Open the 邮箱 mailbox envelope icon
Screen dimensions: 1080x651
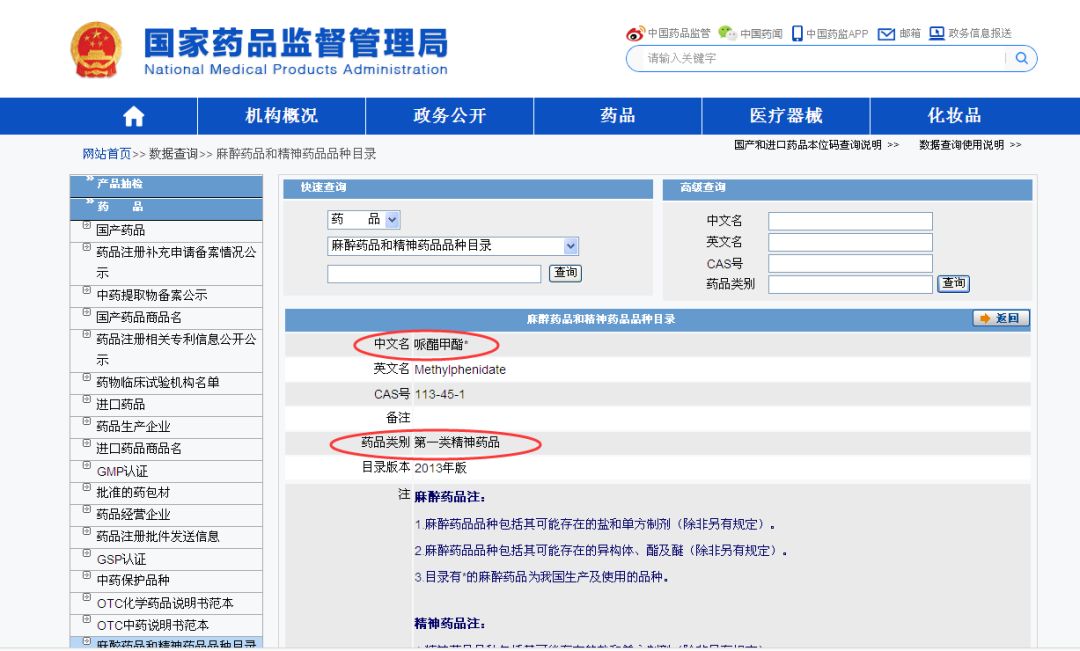(x=888, y=31)
